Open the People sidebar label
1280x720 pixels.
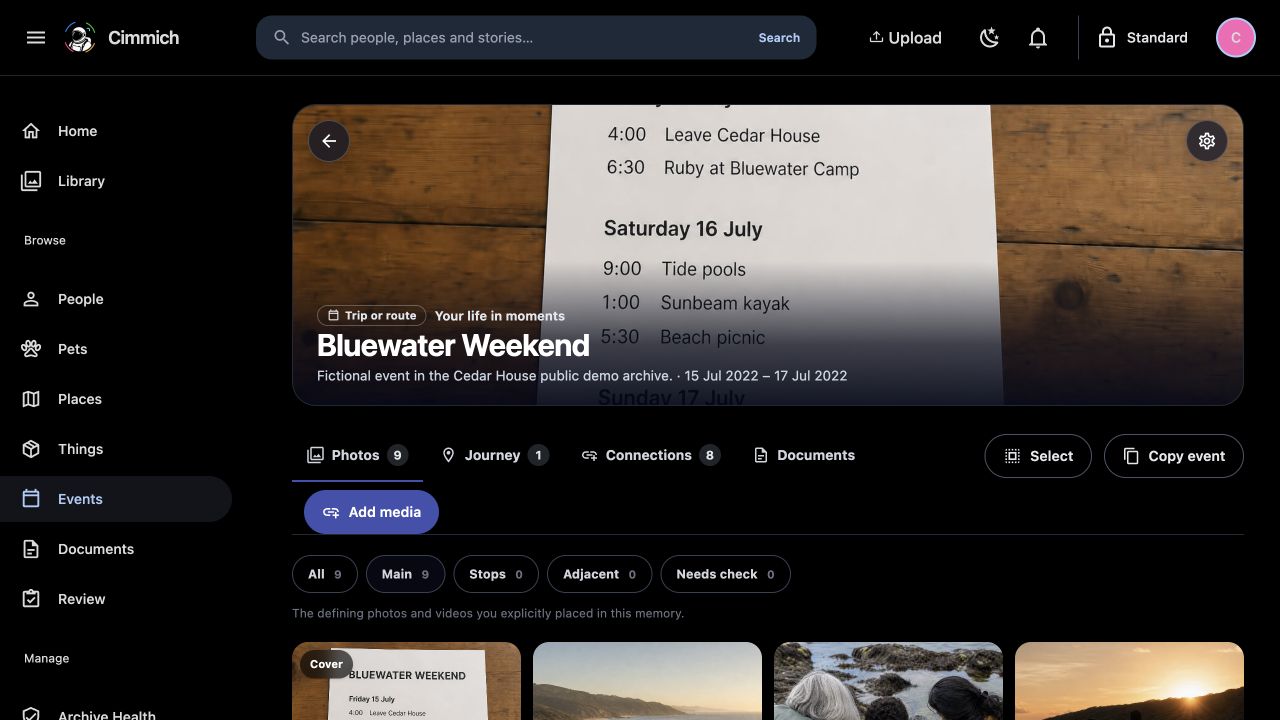pyautogui.click(x=80, y=299)
